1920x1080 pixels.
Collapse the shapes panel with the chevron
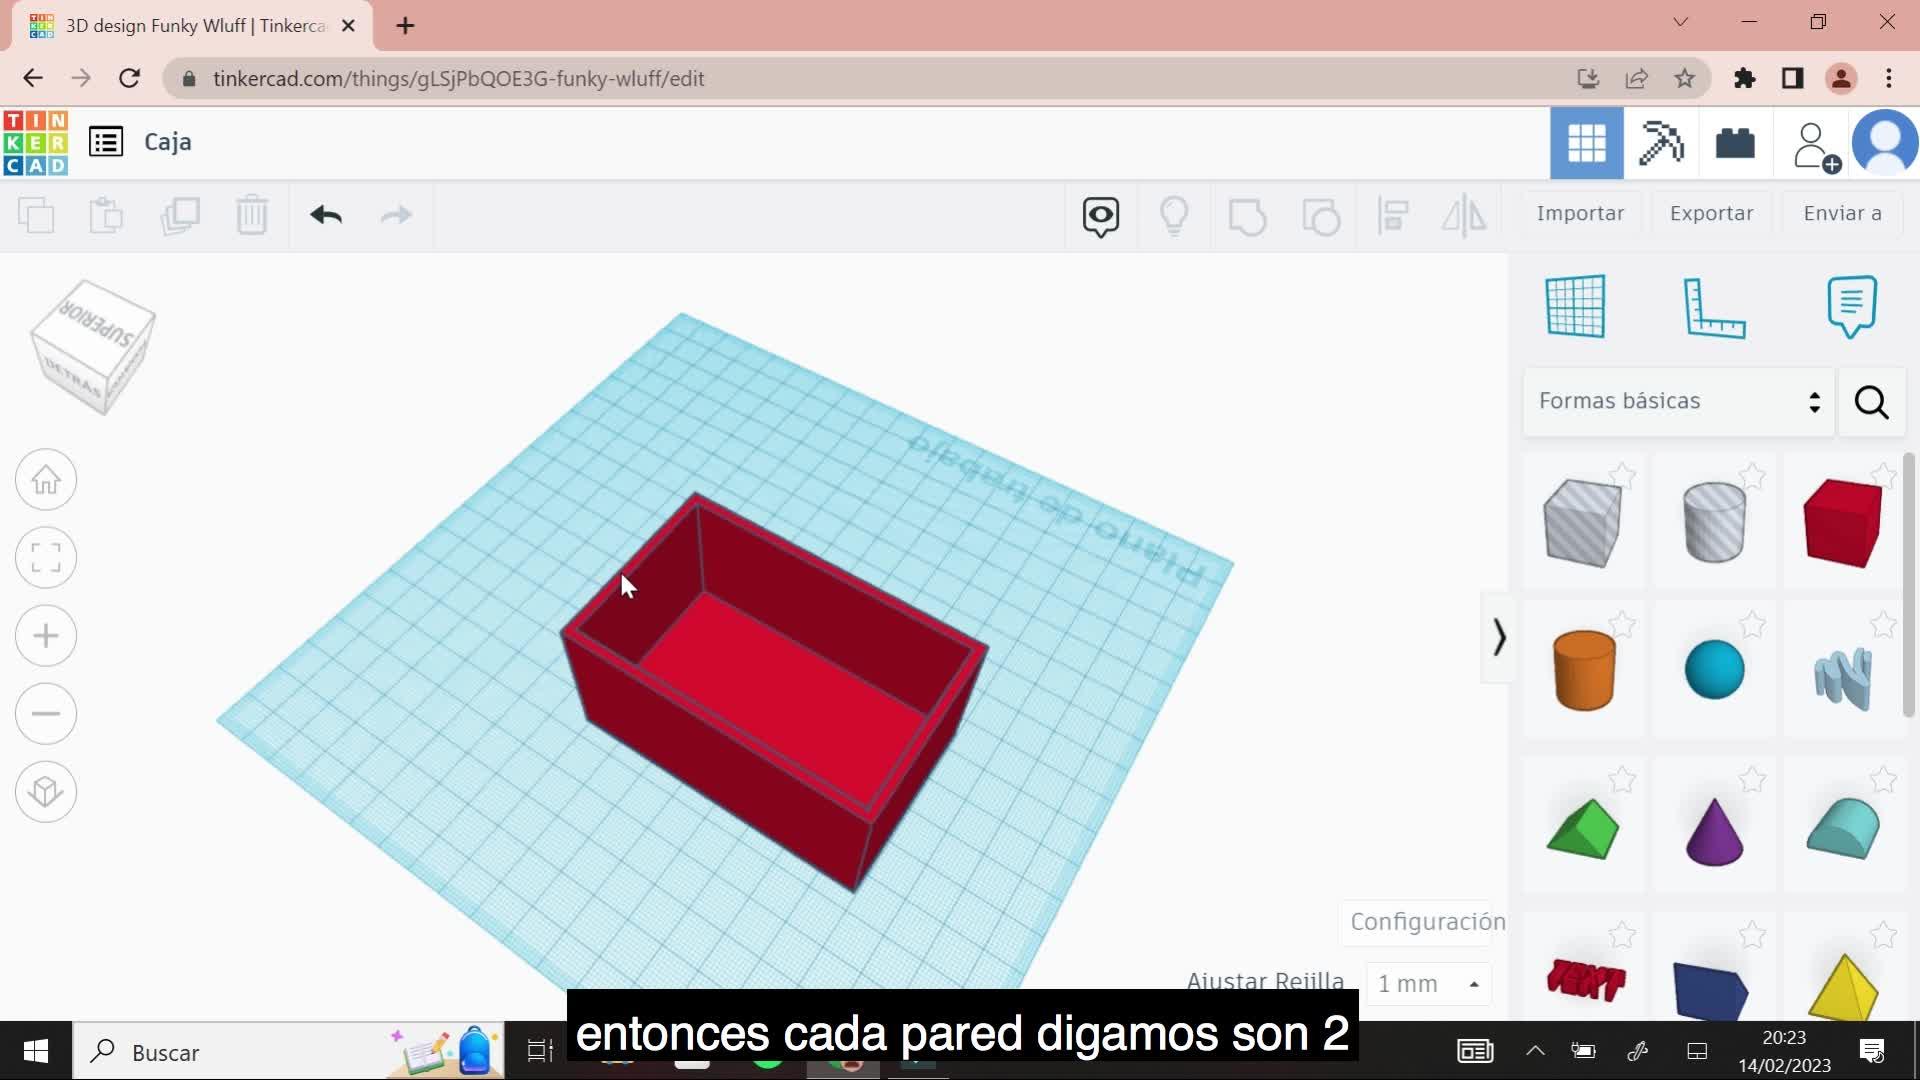point(1498,637)
